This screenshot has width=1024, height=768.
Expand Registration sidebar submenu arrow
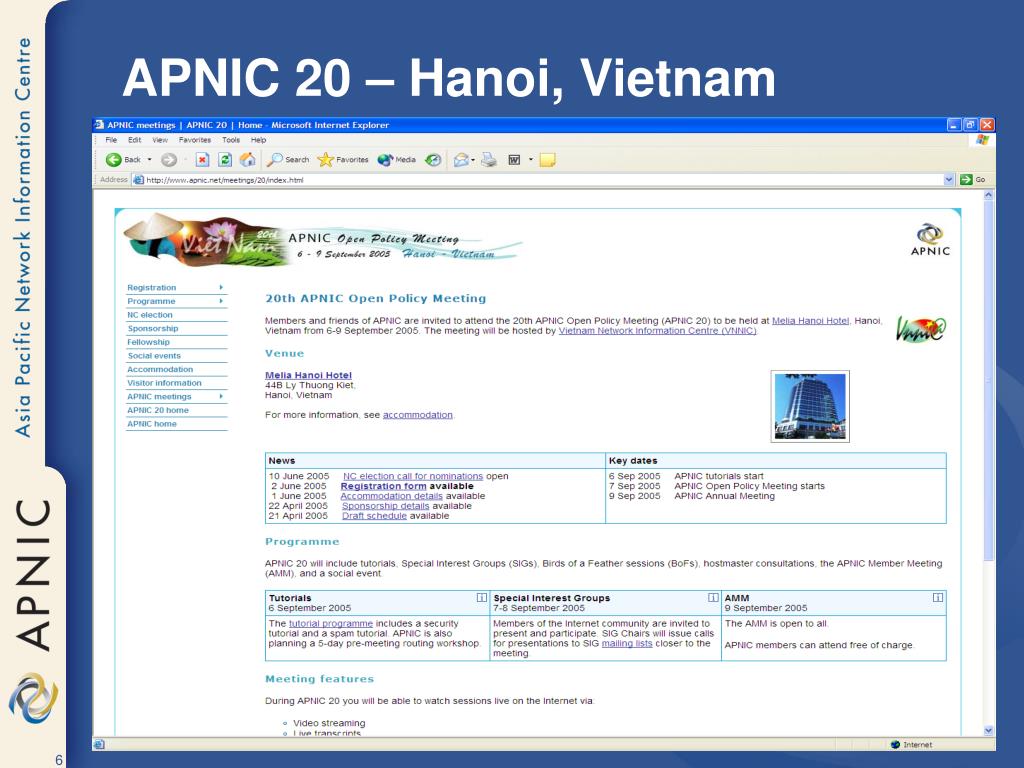[x=221, y=287]
